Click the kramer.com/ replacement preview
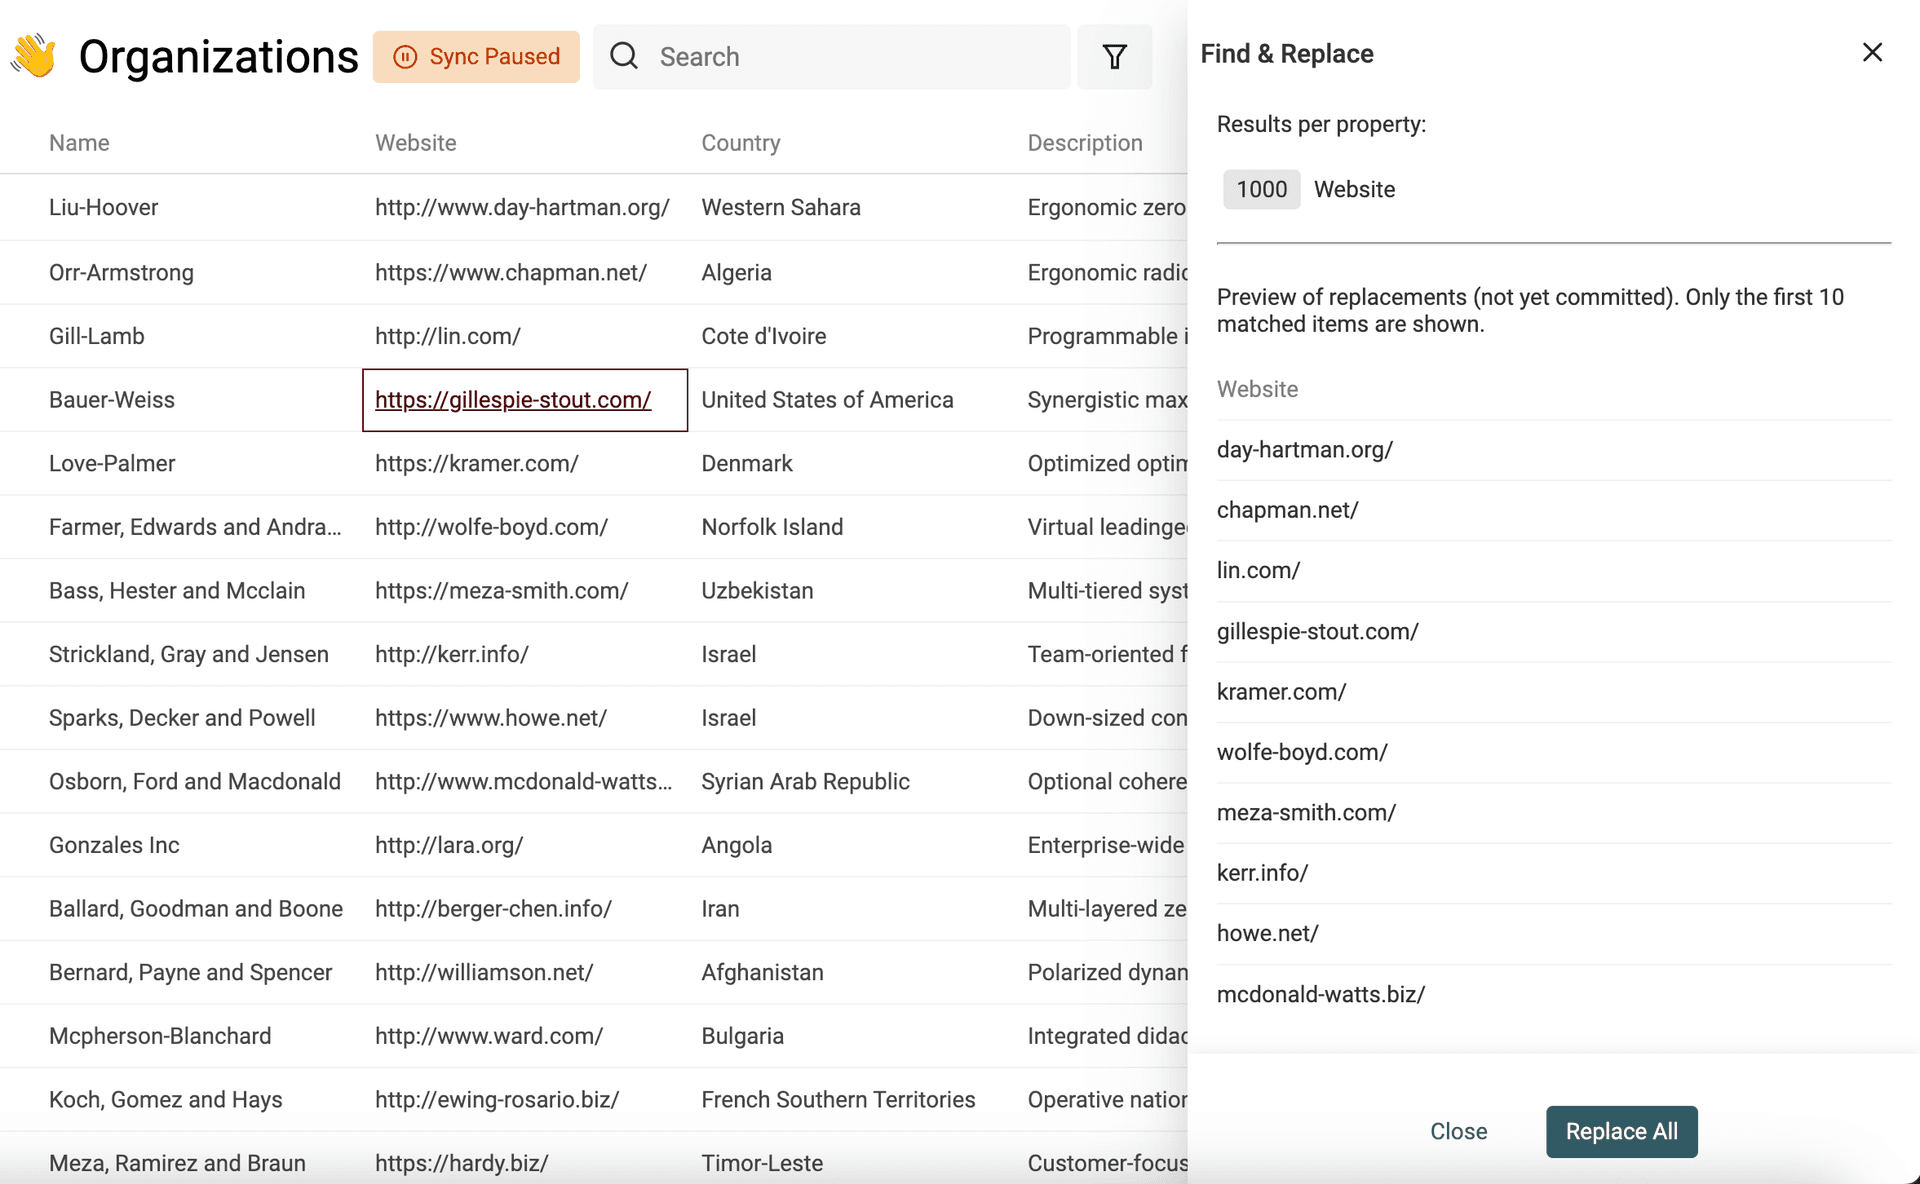 point(1282,691)
